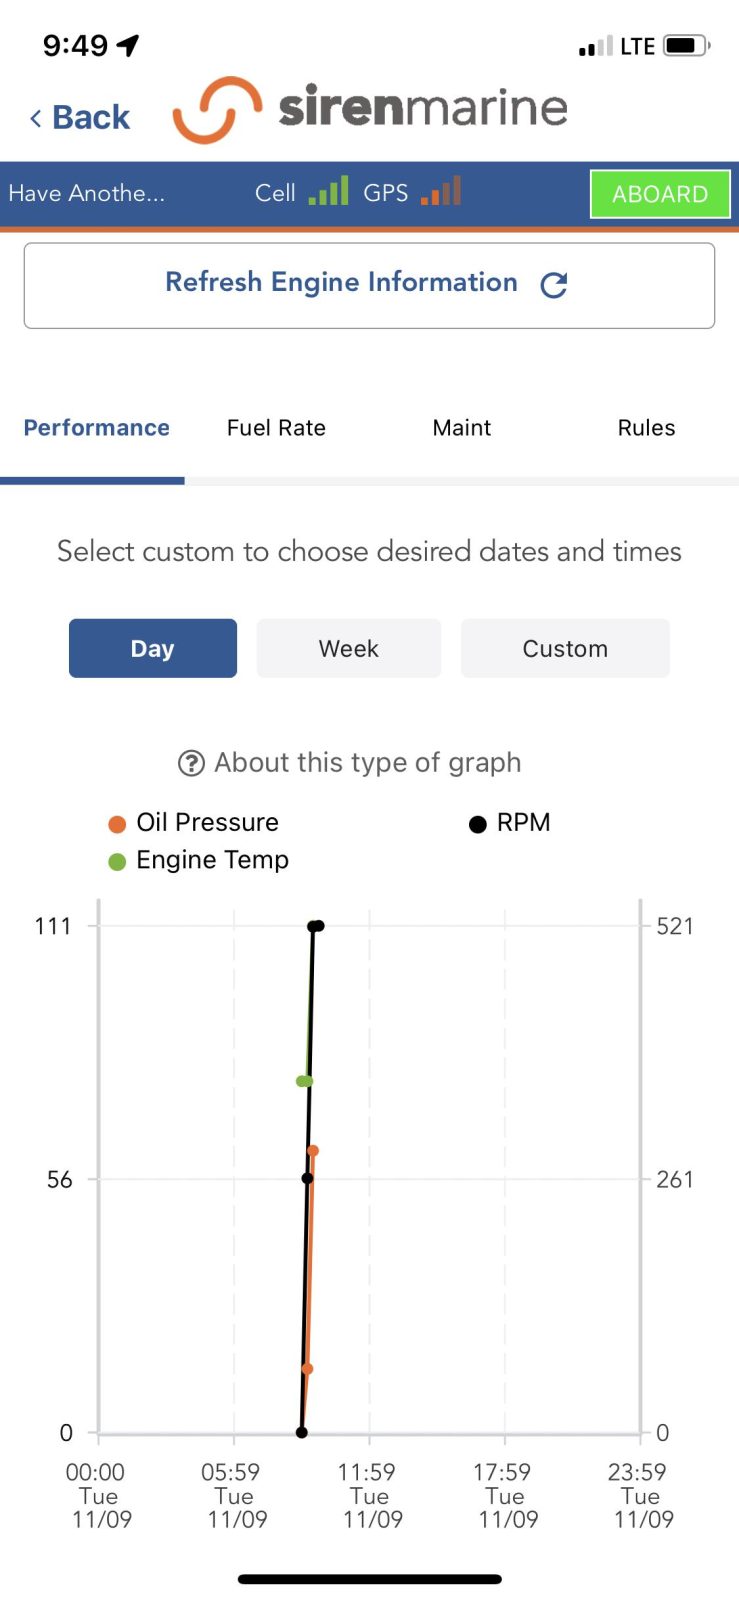The width and height of the screenshot is (739, 1600).
Task: Tap the Cell signal strength bars
Action: 328,190
